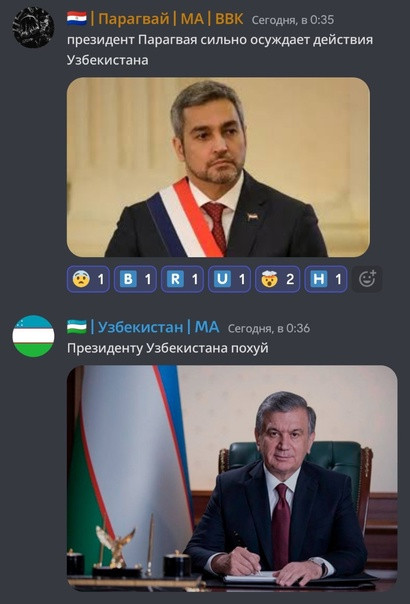The width and height of the screenshot is (410, 604).
Task: Click the timestamp Сегодня, в 0:36
Action: pyautogui.click(x=269, y=329)
